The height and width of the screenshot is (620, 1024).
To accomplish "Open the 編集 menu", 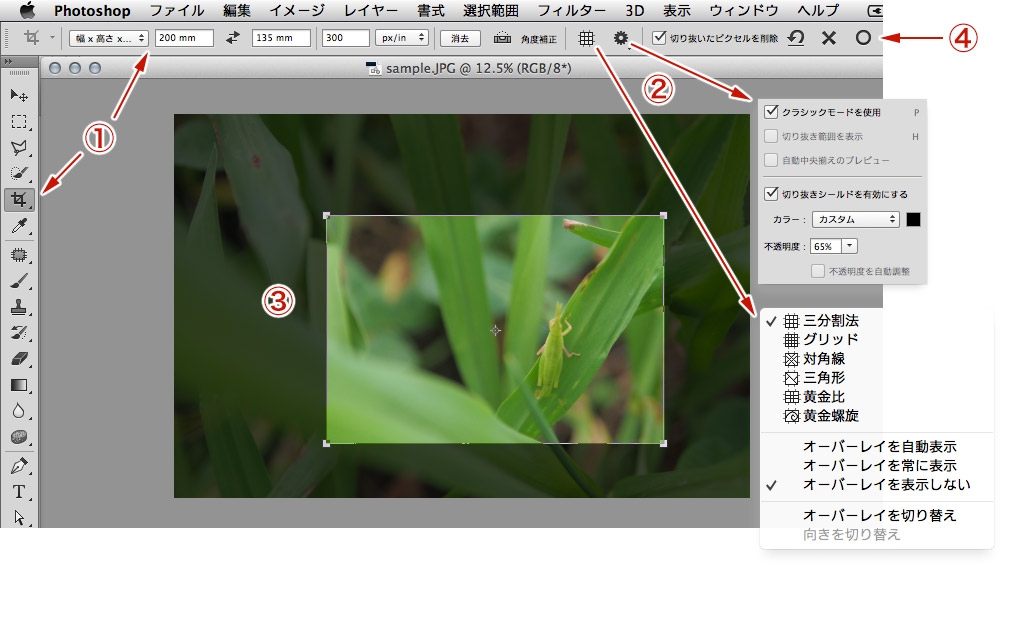I will point(236,10).
